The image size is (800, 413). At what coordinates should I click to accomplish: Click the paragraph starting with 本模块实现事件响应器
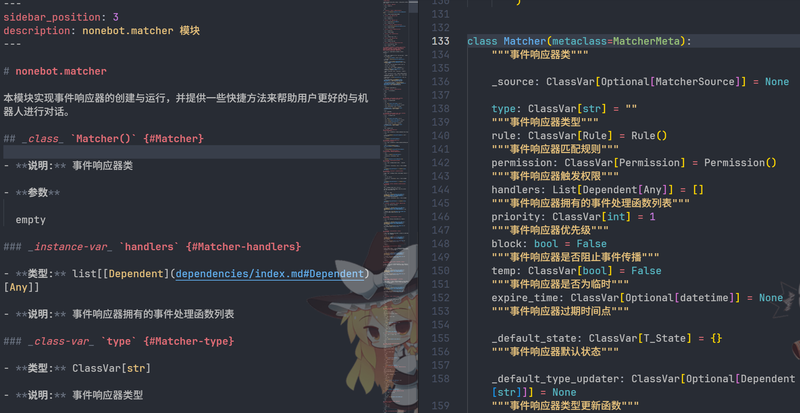coord(186,105)
